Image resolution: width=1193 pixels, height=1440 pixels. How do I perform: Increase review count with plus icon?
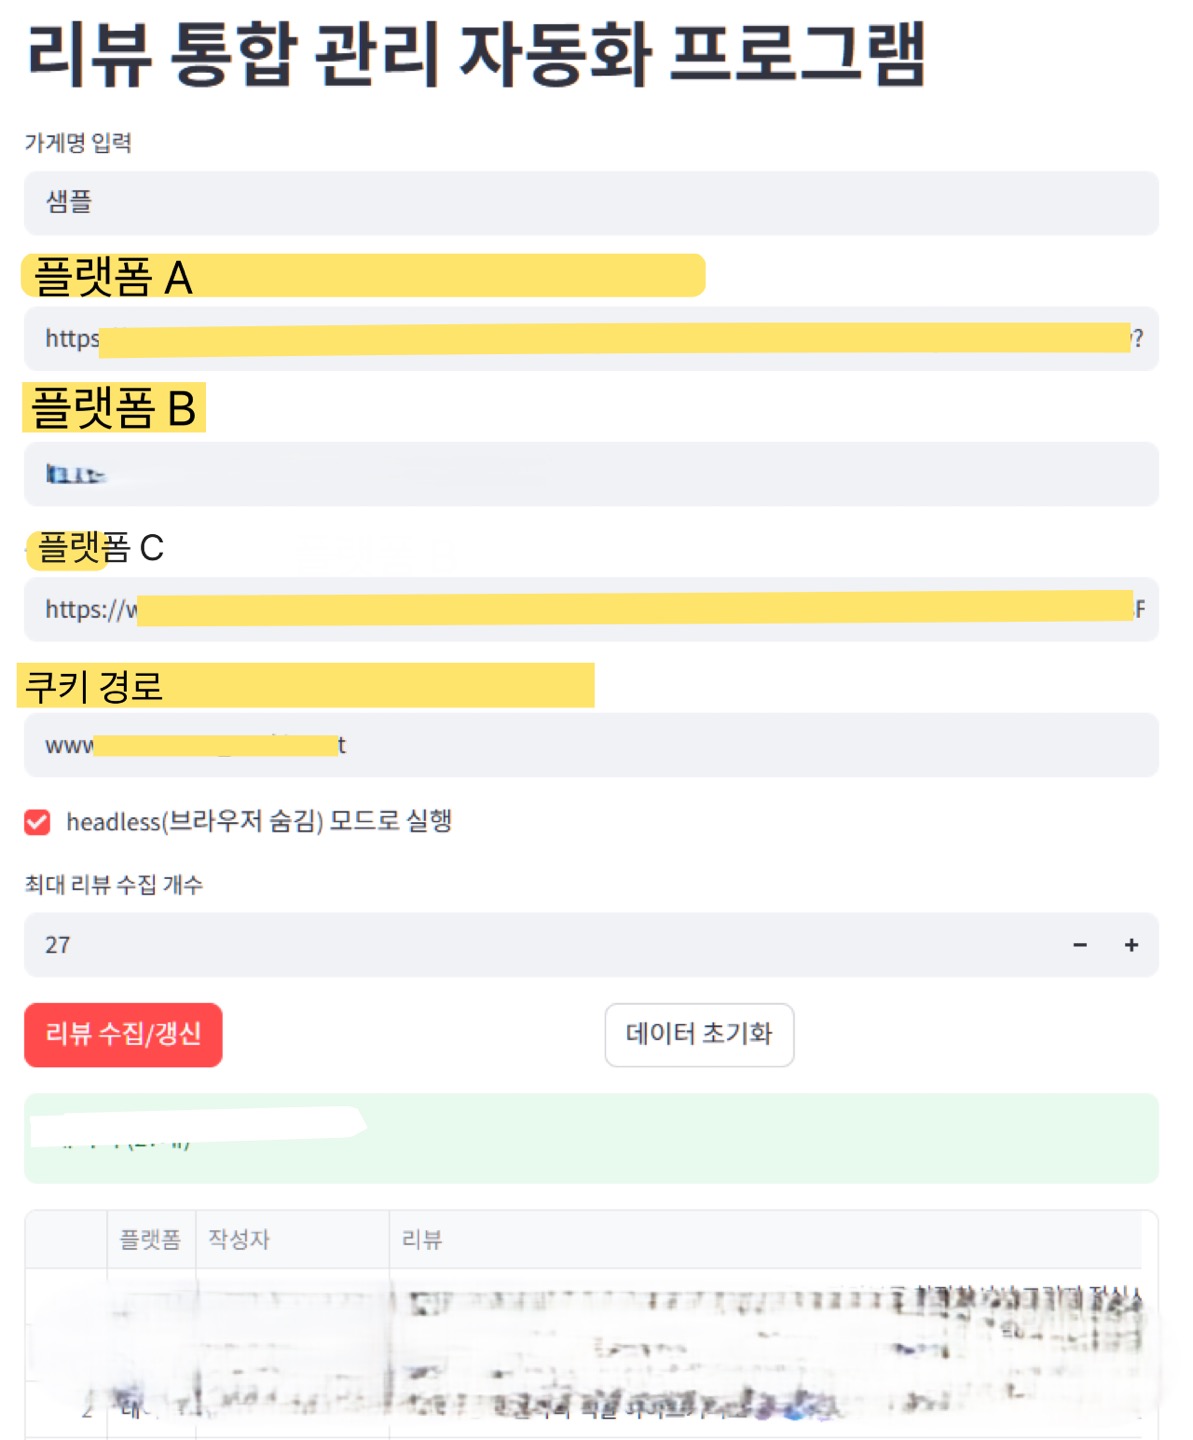tap(1131, 945)
